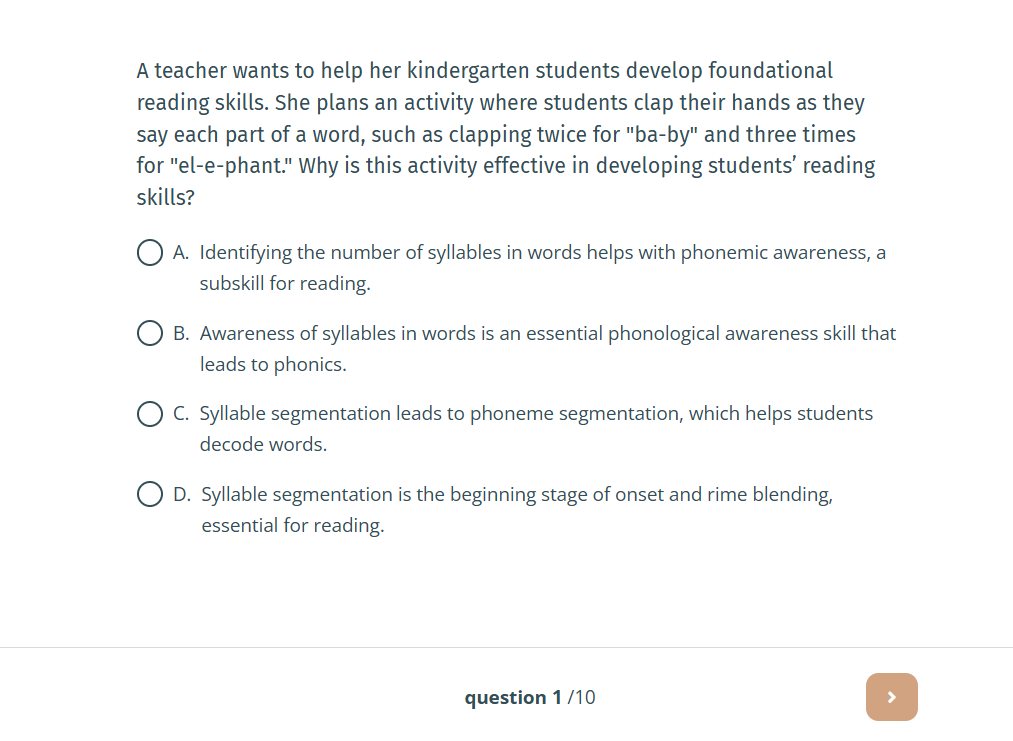The height and width of the screenshot is (741, 1013).
Task: Click the kindergarten teacher question paragraph
Action: pos(506,134)
